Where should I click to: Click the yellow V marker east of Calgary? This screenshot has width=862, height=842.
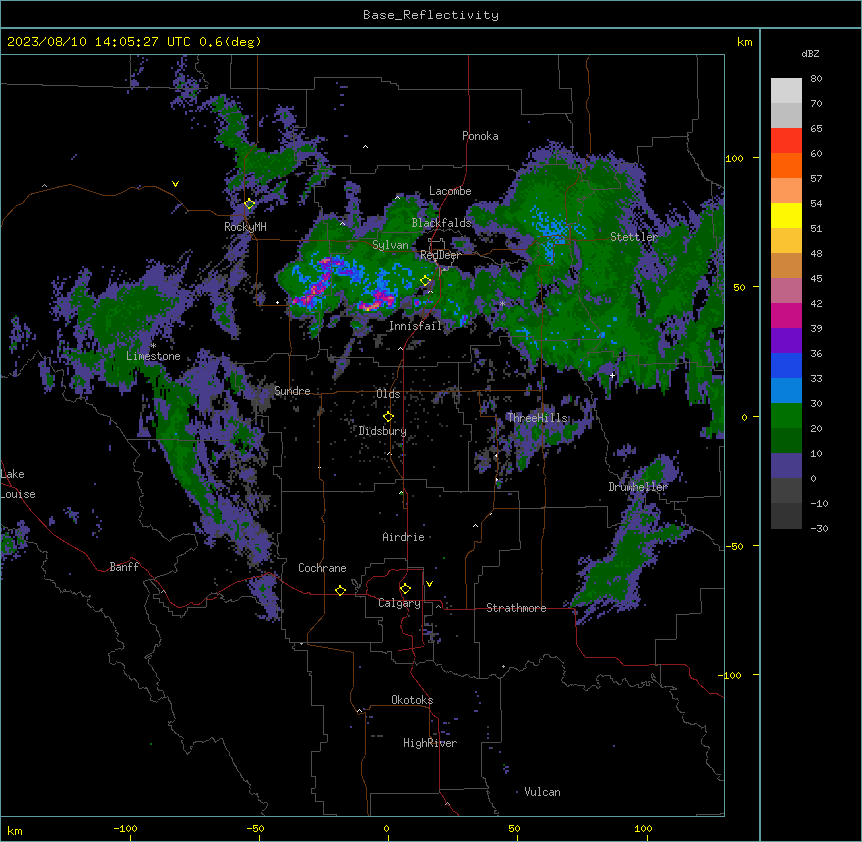tap(429, 584)
